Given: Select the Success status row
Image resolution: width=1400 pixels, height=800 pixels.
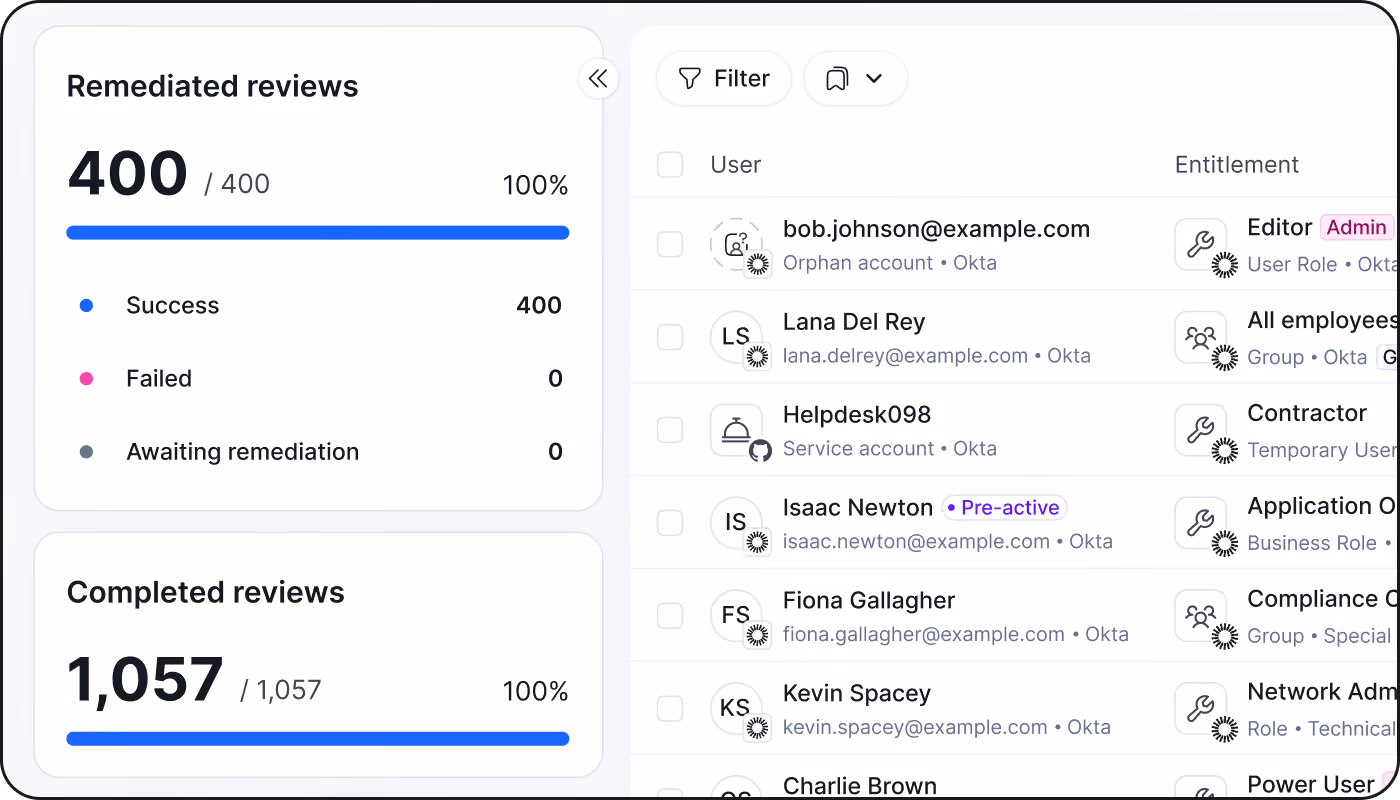Looking at the screenshot, I should click(318, 306).
